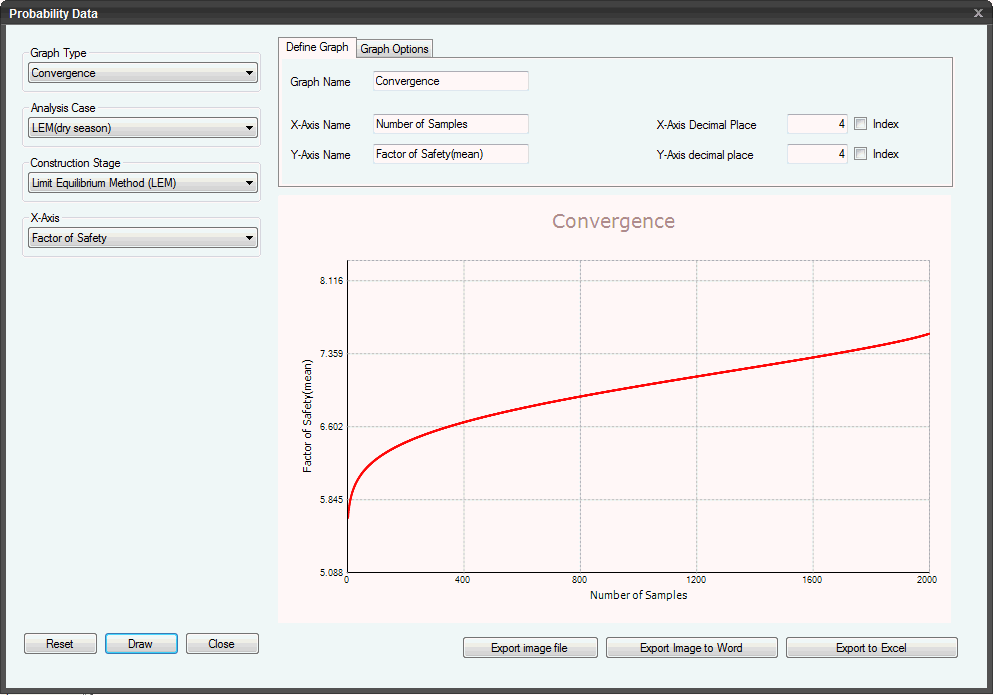Click the Y-Axis decimal place value field
Image resolution: width=993 pixels, height=695 pixels.
(816, 154)
